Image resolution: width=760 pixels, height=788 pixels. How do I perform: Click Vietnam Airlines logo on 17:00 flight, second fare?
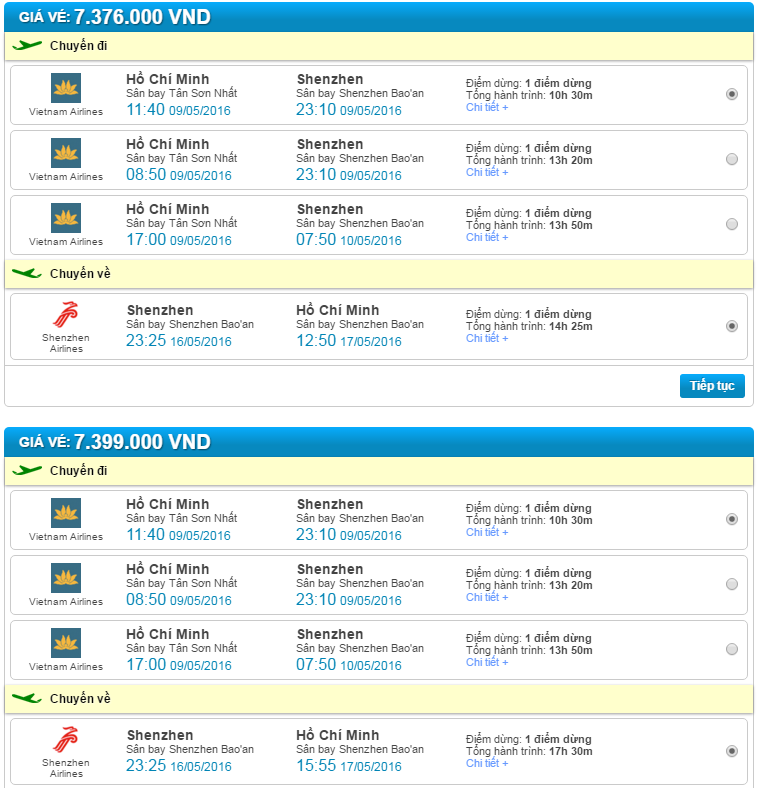coord(66,642)
